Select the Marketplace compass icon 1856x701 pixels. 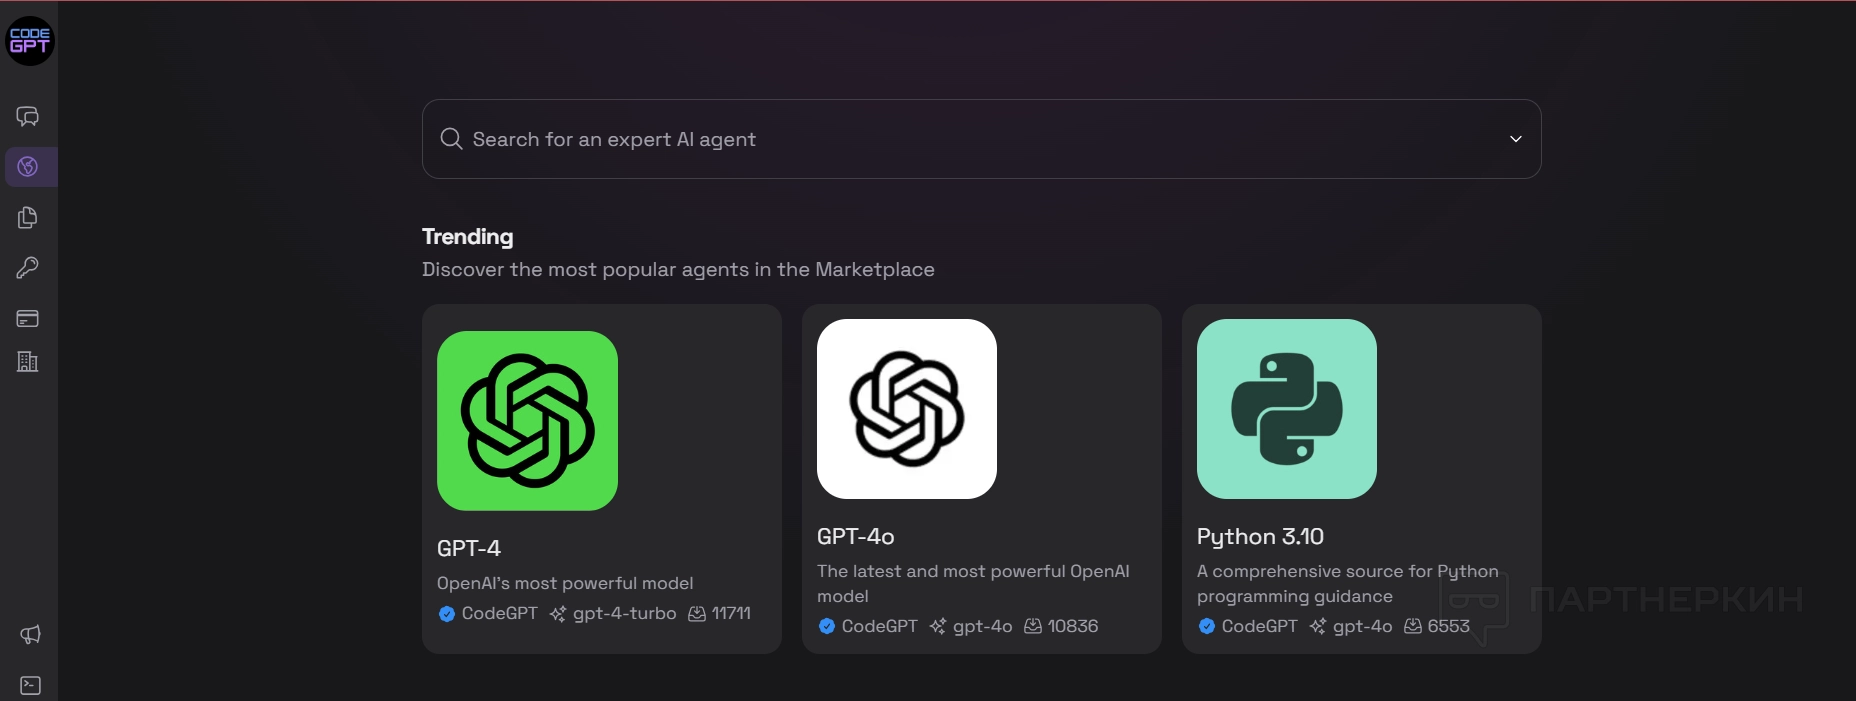(28, 167)
